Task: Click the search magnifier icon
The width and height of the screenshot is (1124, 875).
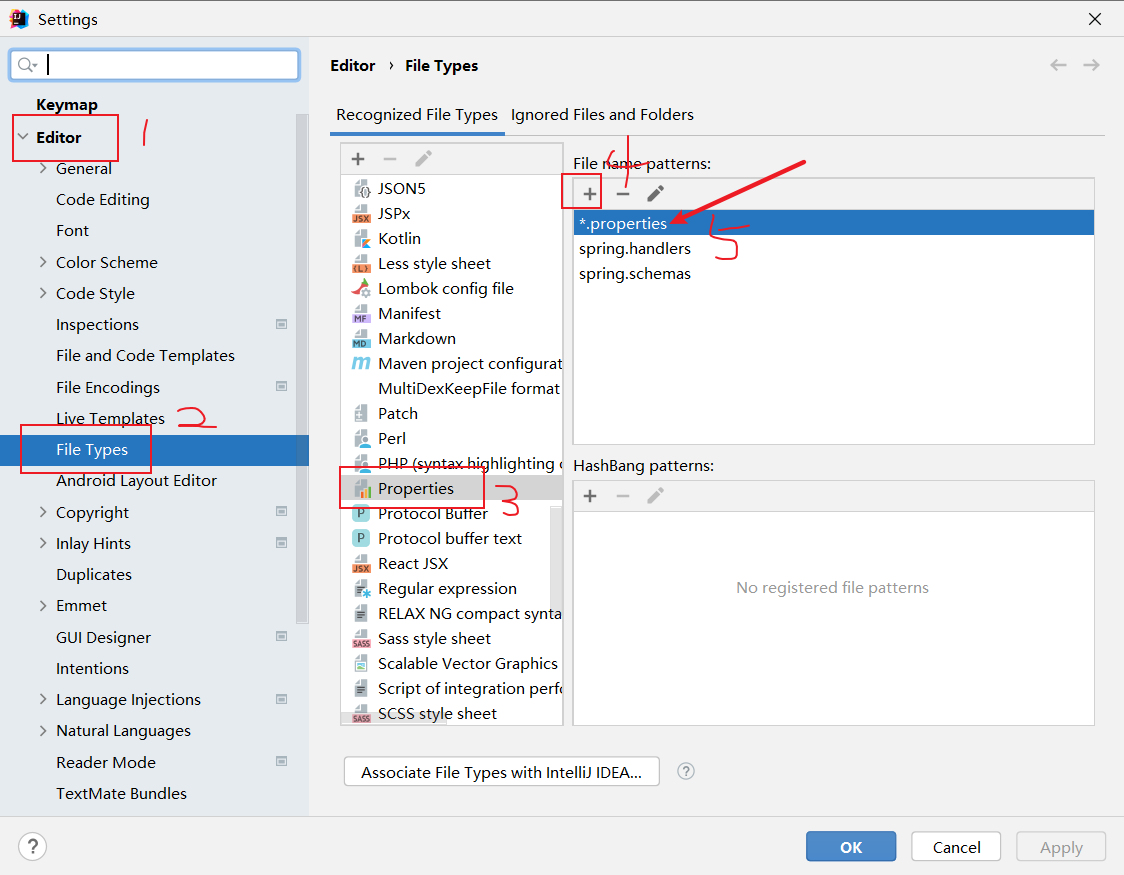Action: click(x=27, y=65)
